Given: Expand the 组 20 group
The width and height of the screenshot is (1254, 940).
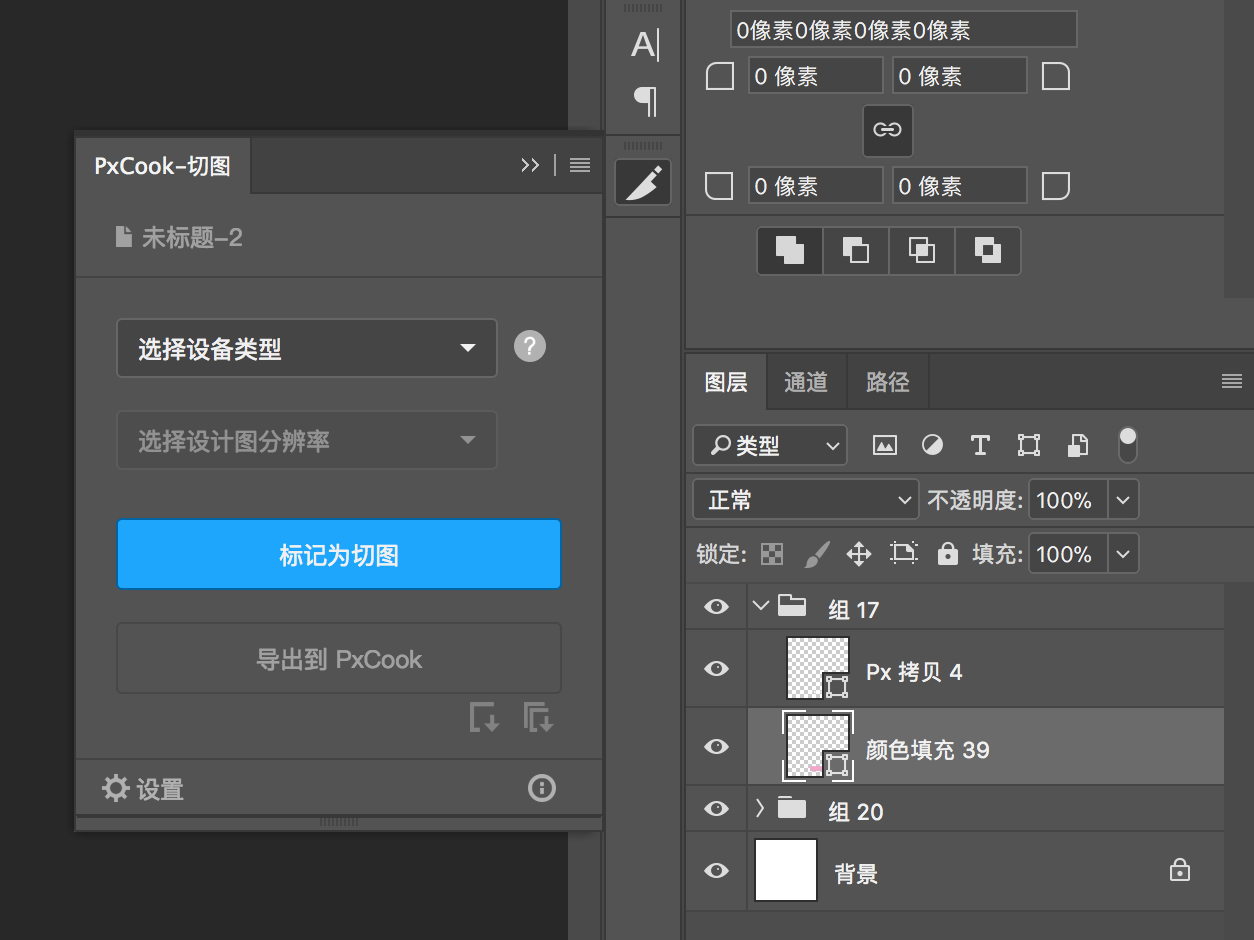Looking at the screenshot, I should [760, 808].
